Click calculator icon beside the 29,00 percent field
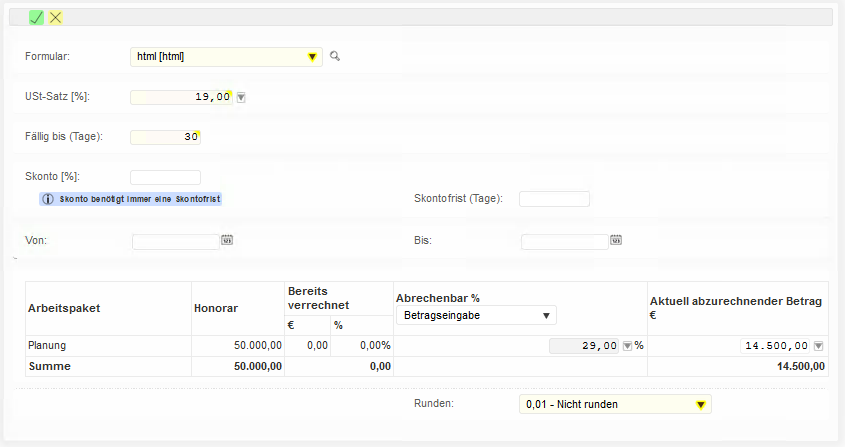 pos(627,346)
